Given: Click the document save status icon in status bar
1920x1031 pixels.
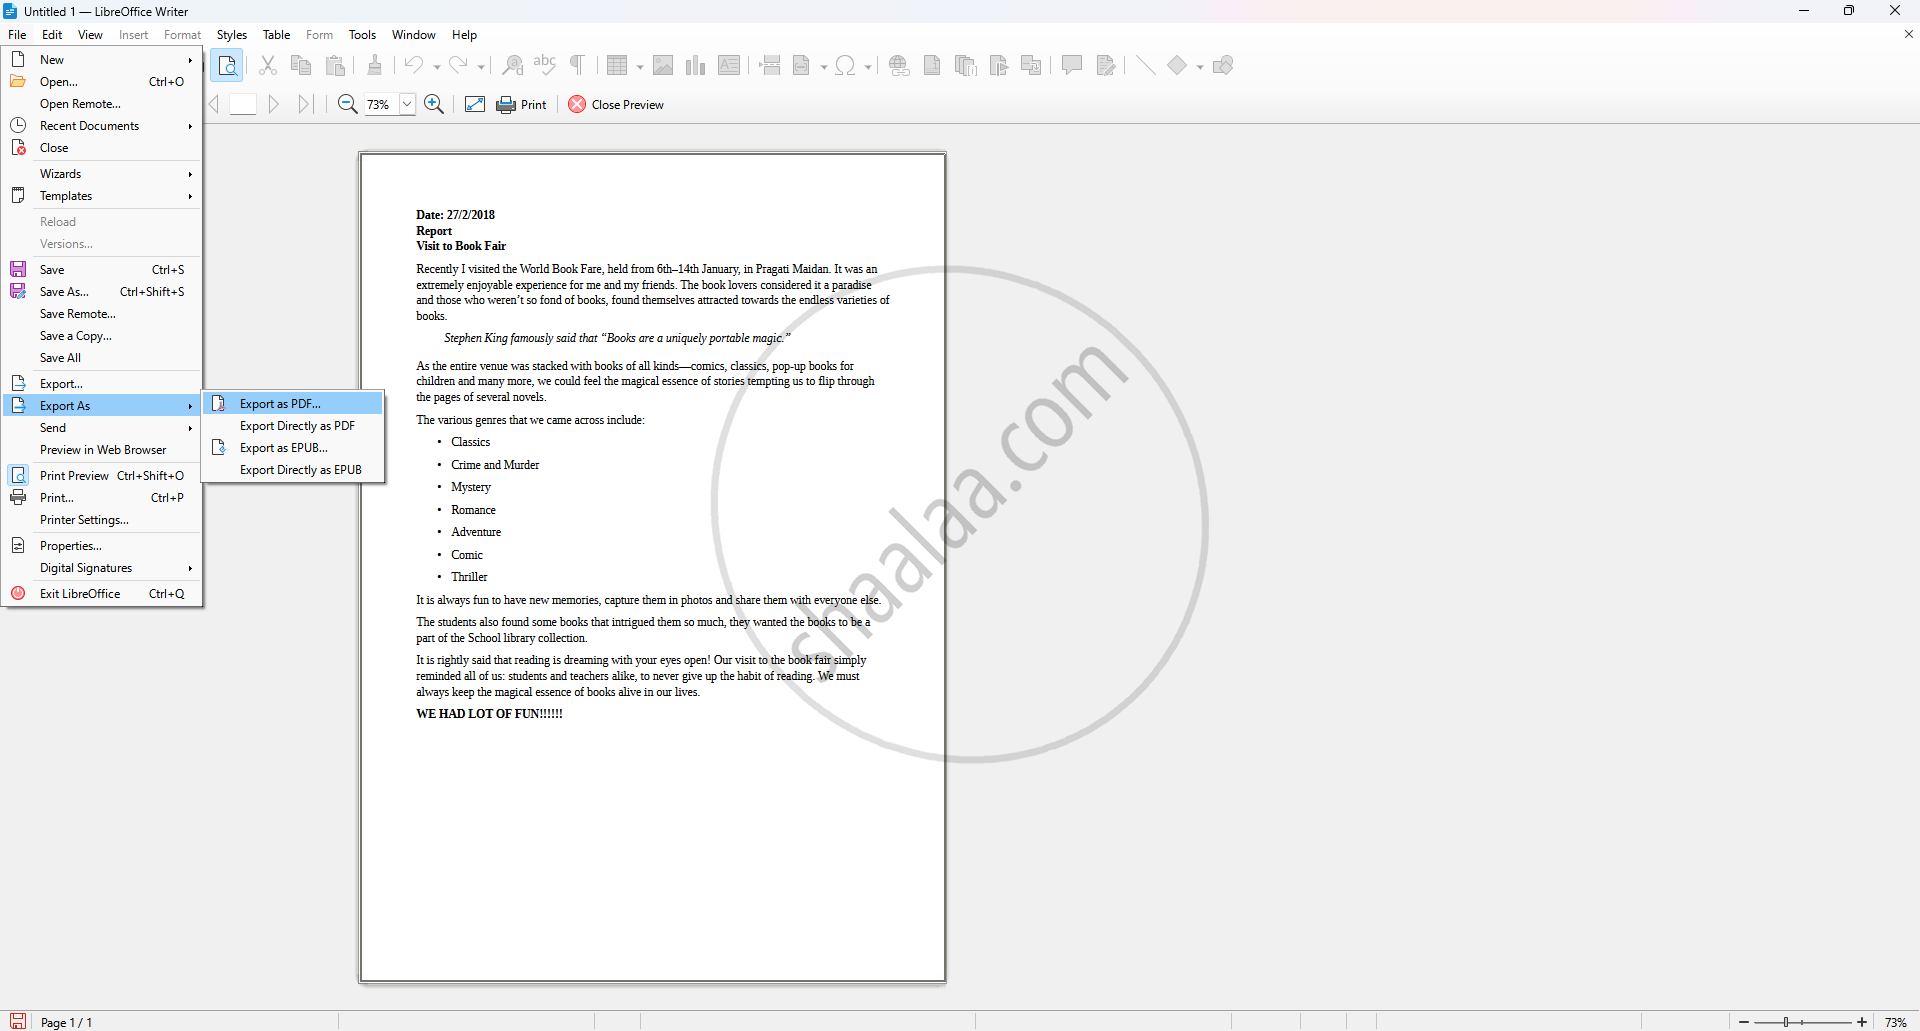Looking at the screenshot, I should [x=18, y=1021].
